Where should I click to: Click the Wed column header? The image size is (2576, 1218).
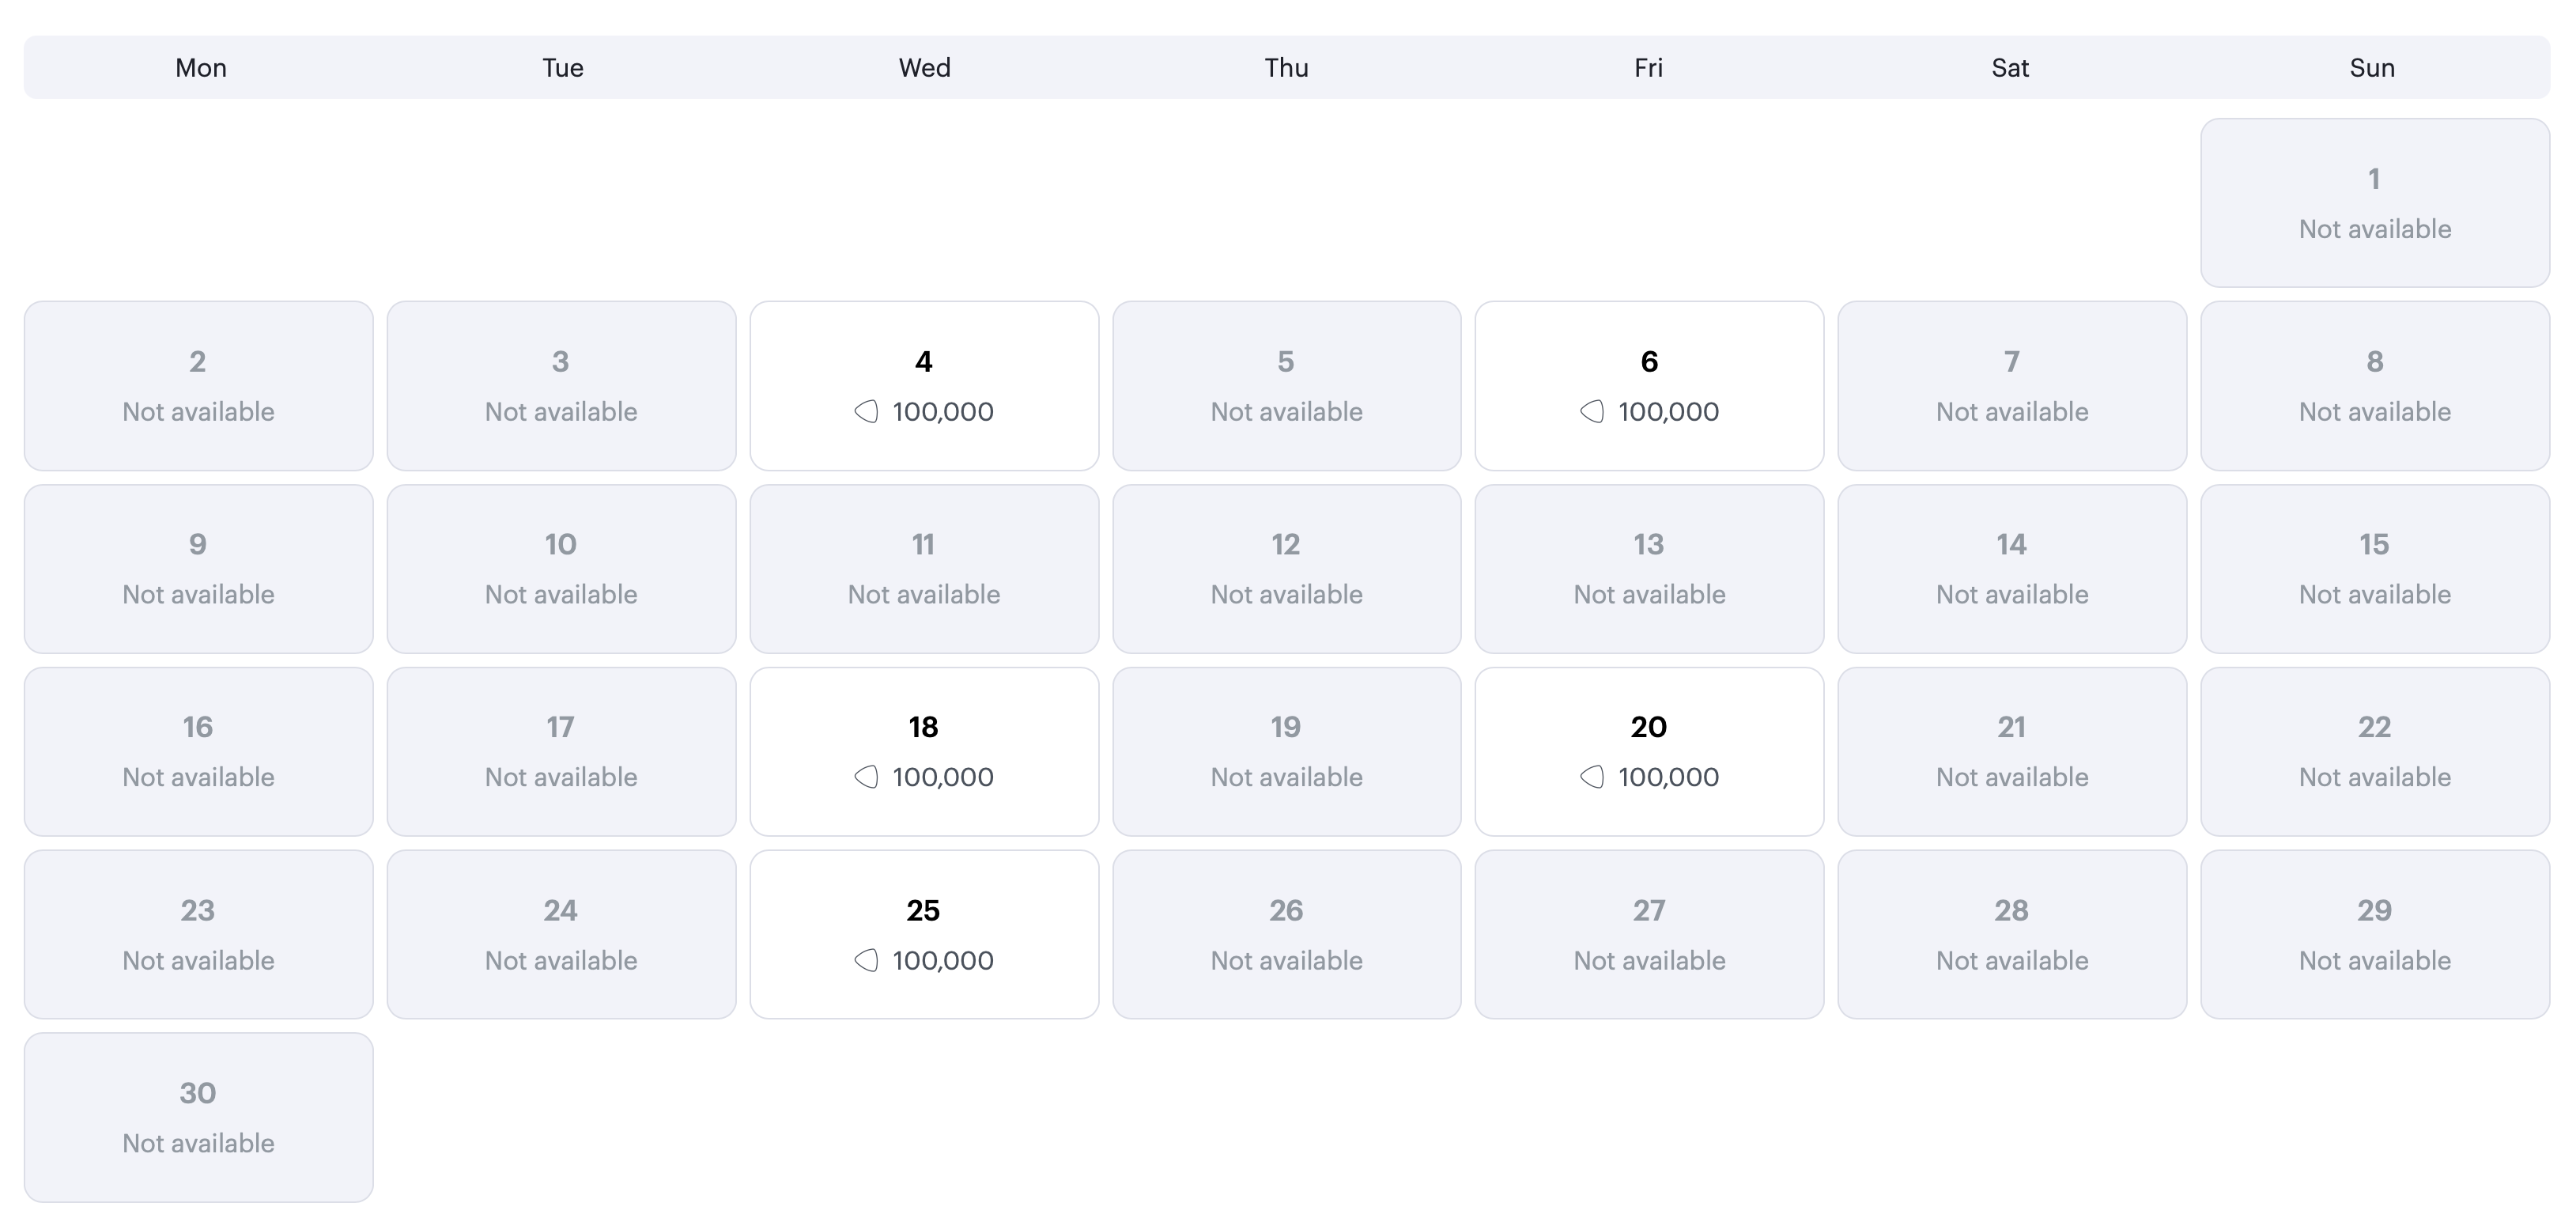click(x=924, y=68)
